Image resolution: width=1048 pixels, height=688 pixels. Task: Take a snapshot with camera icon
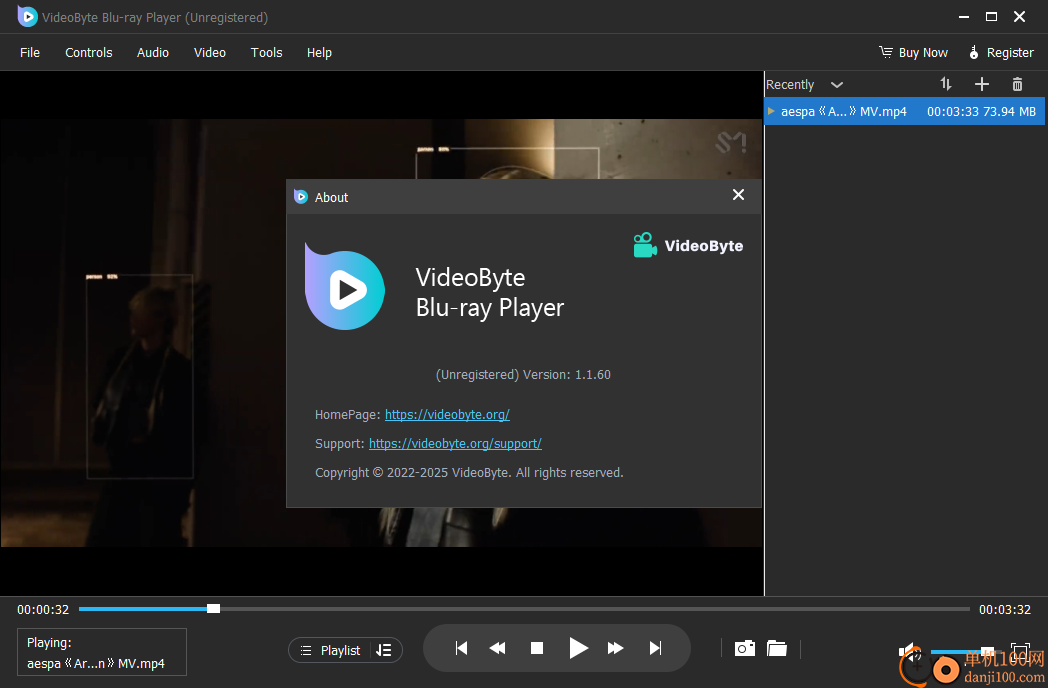[745, 648]
